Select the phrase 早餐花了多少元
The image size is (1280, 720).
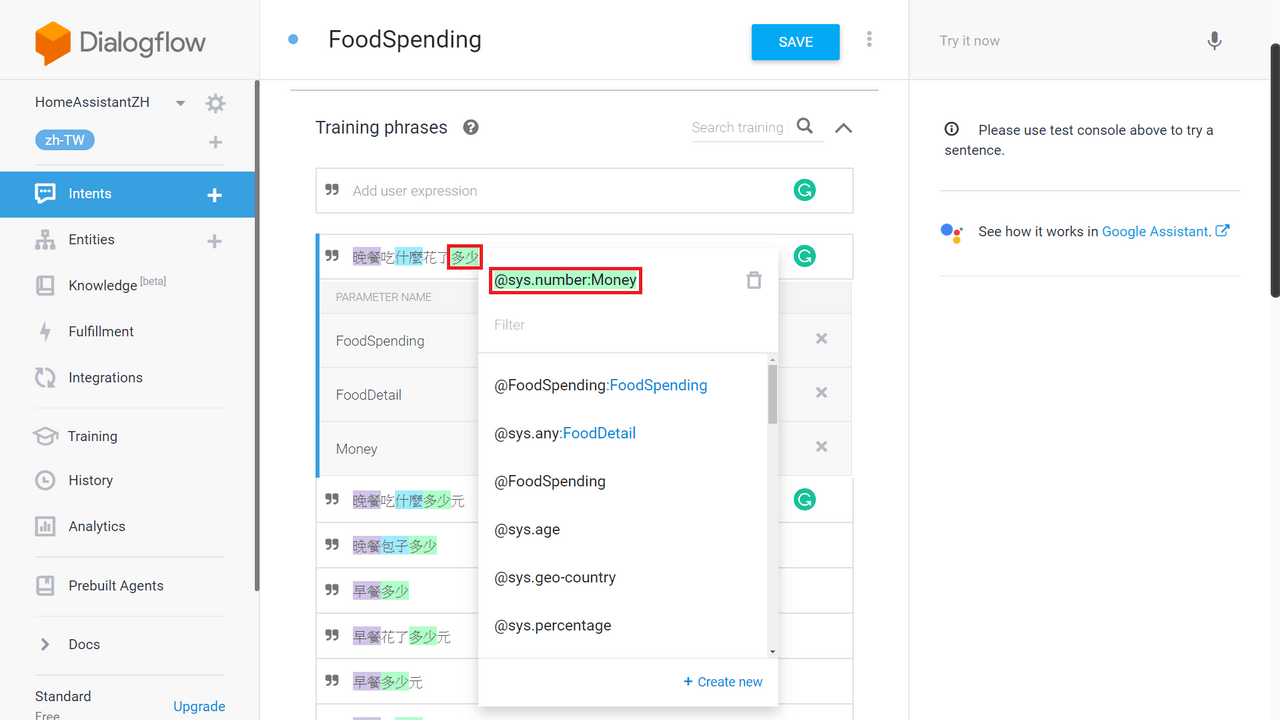click(401, 636)
